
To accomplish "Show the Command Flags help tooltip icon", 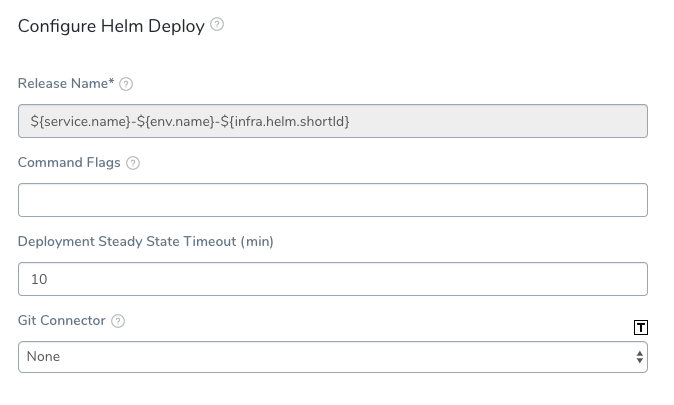I will pos(133,163).
